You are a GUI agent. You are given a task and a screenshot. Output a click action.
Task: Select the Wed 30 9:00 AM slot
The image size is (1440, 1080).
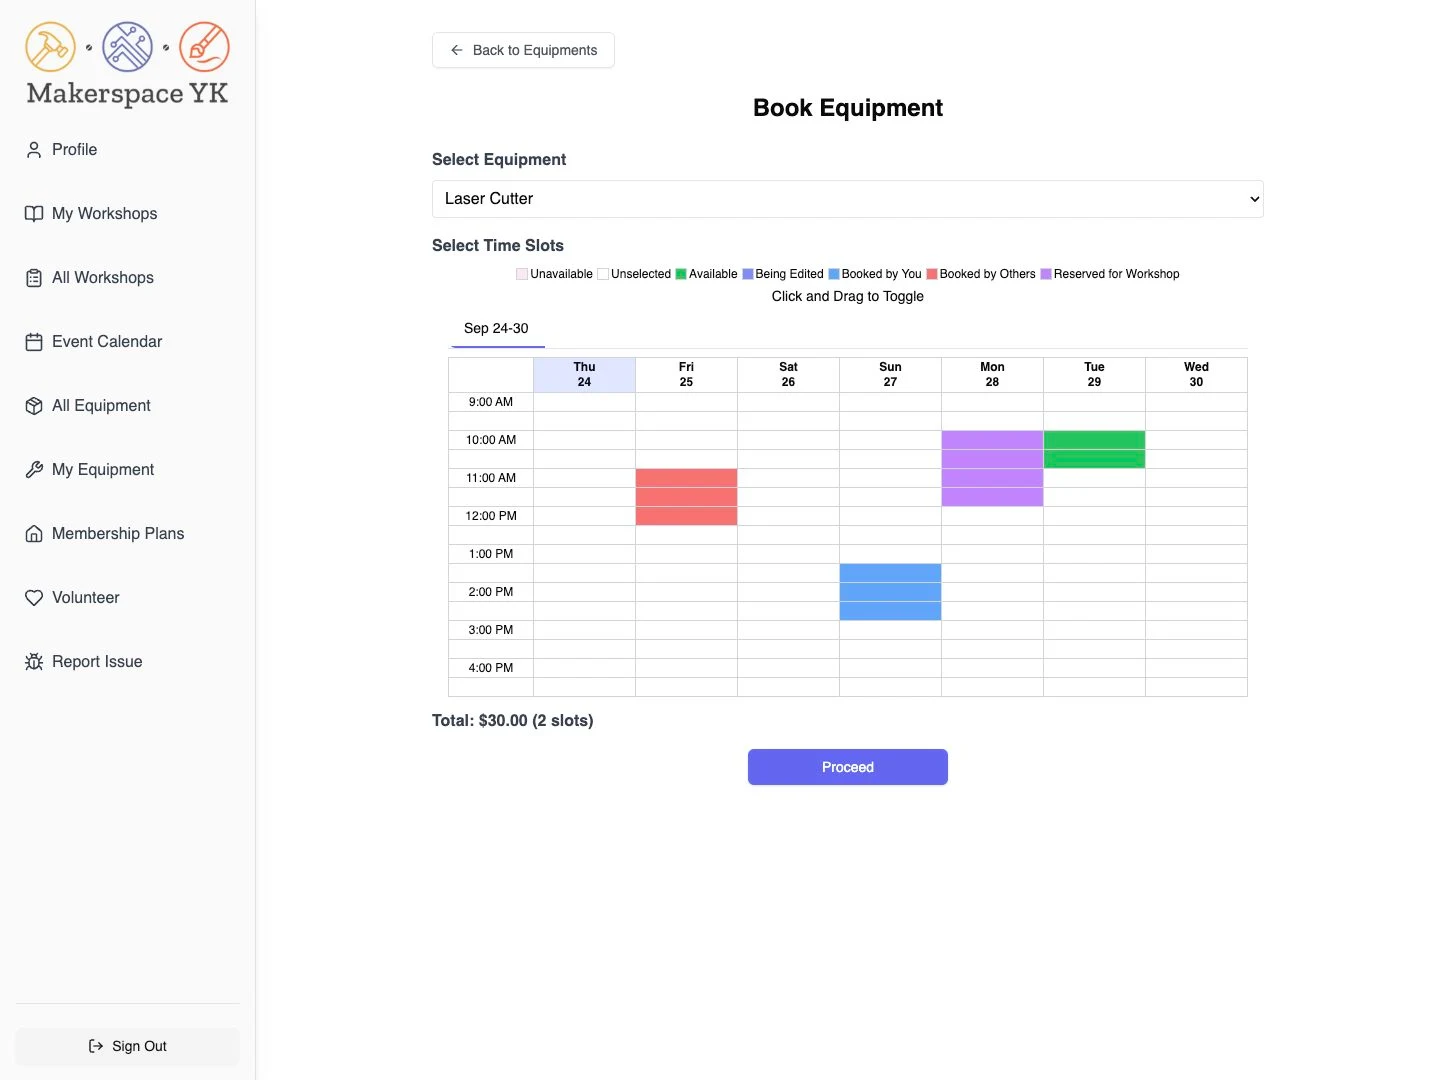pos(1196,402)
